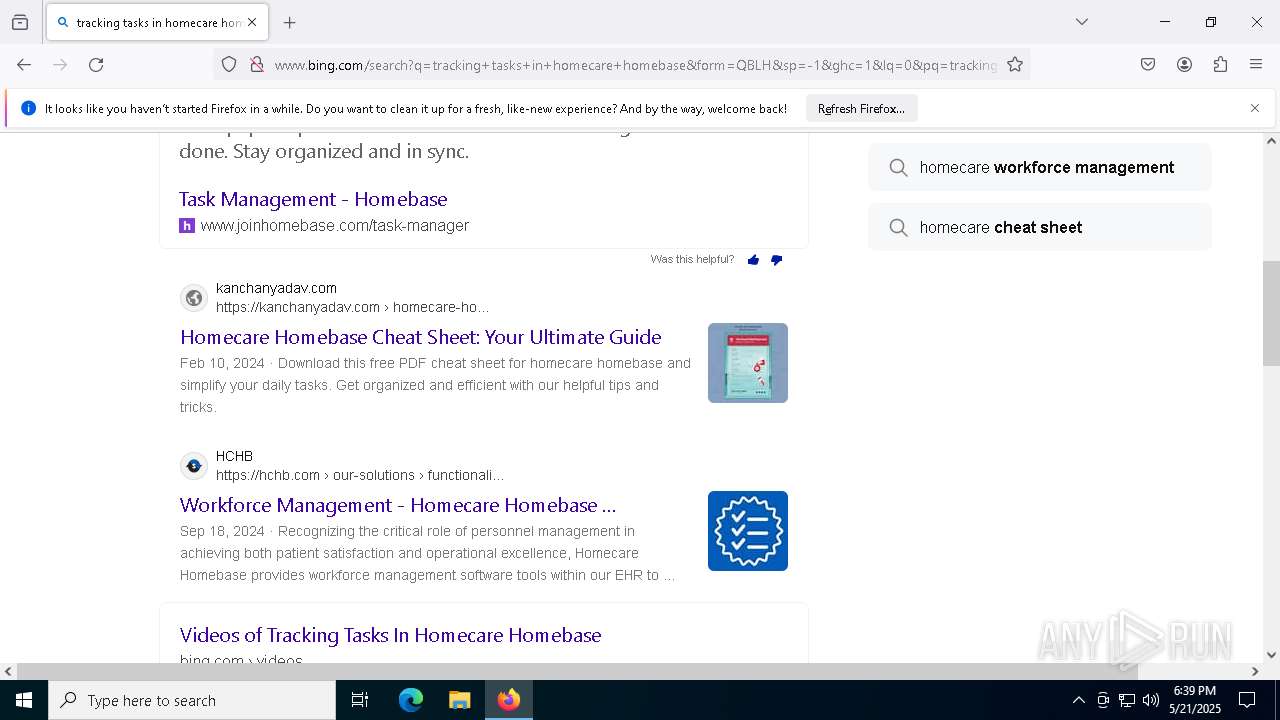Open the Extensions puzzle icon
The width and height of the screenshot is (1280, 720).
click(x=1220, y=65)
